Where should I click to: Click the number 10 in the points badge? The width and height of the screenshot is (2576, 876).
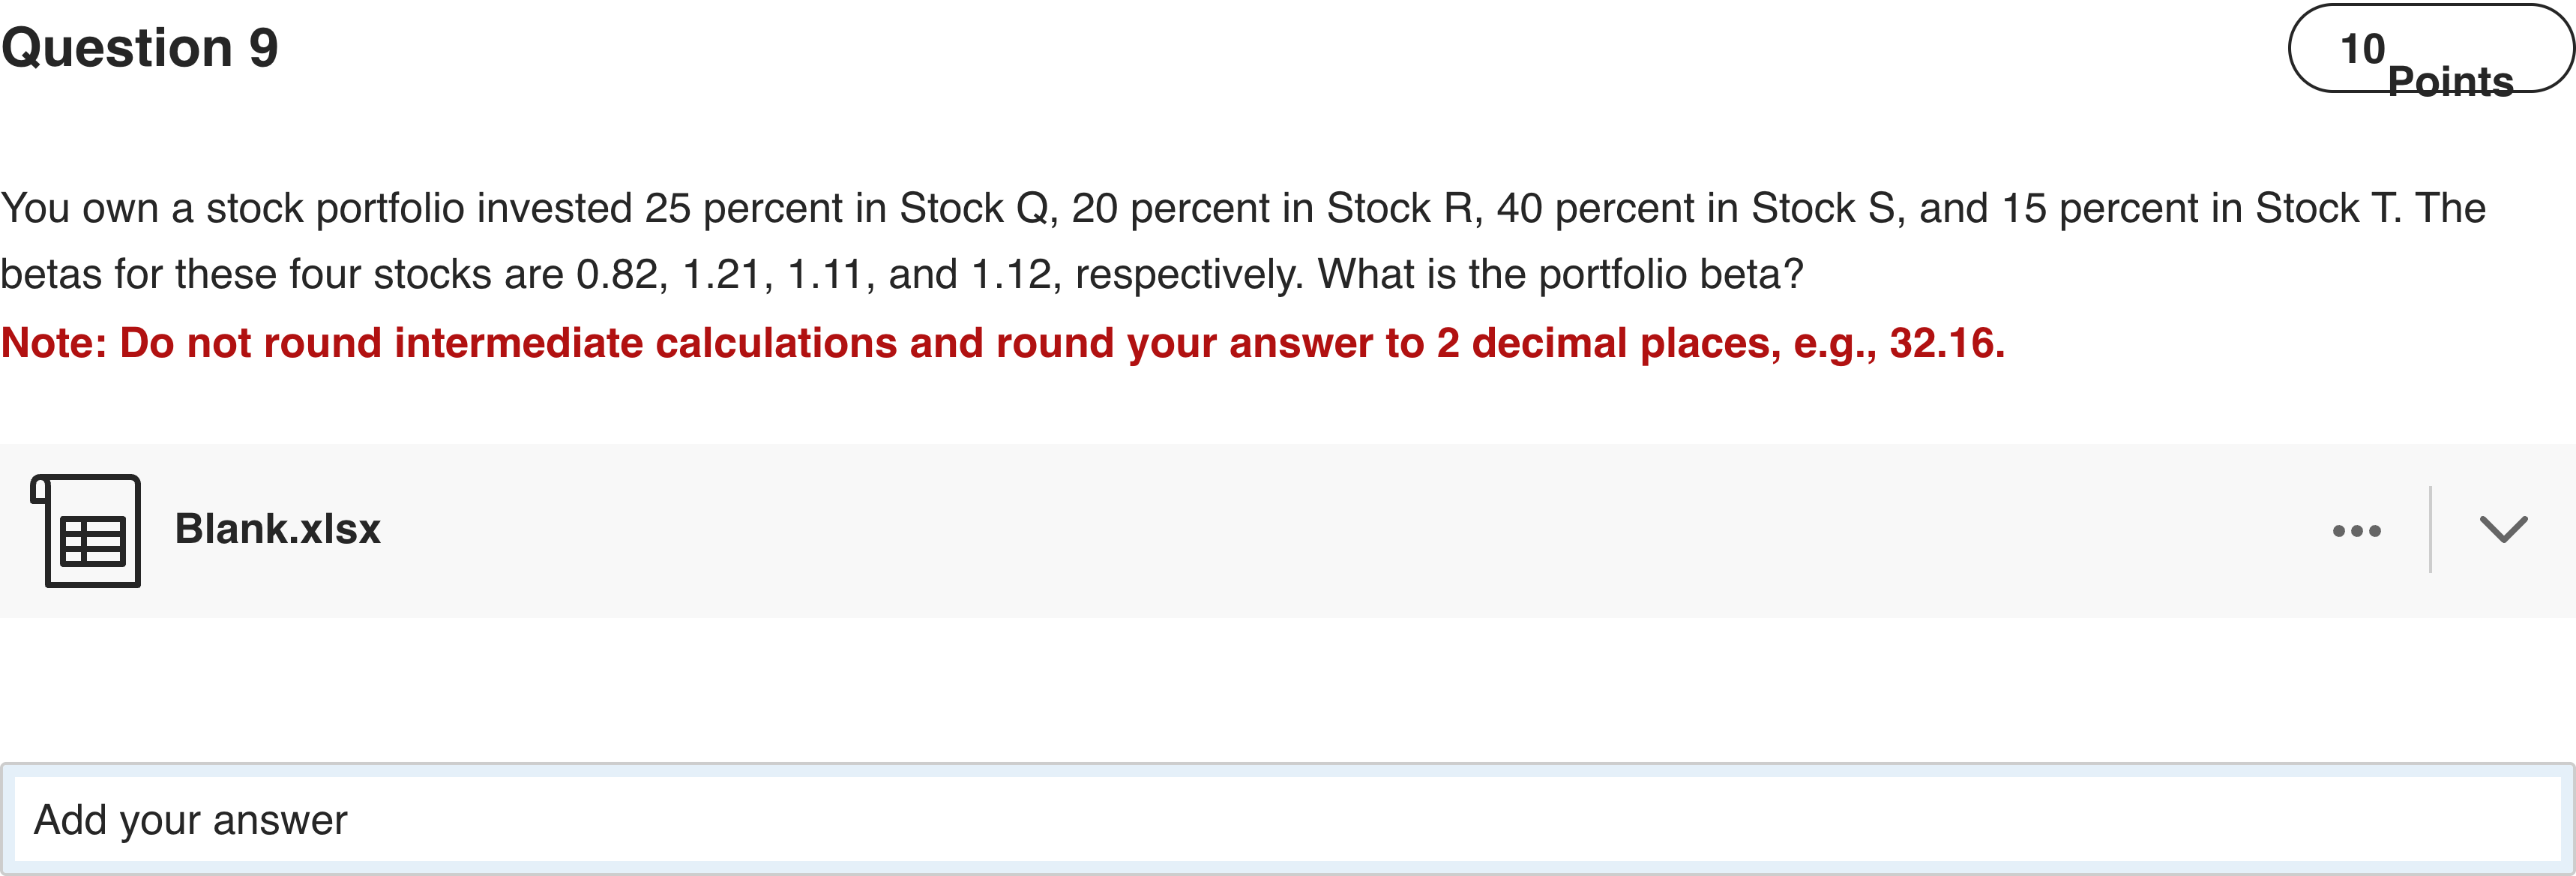[x=2362, y=48]
